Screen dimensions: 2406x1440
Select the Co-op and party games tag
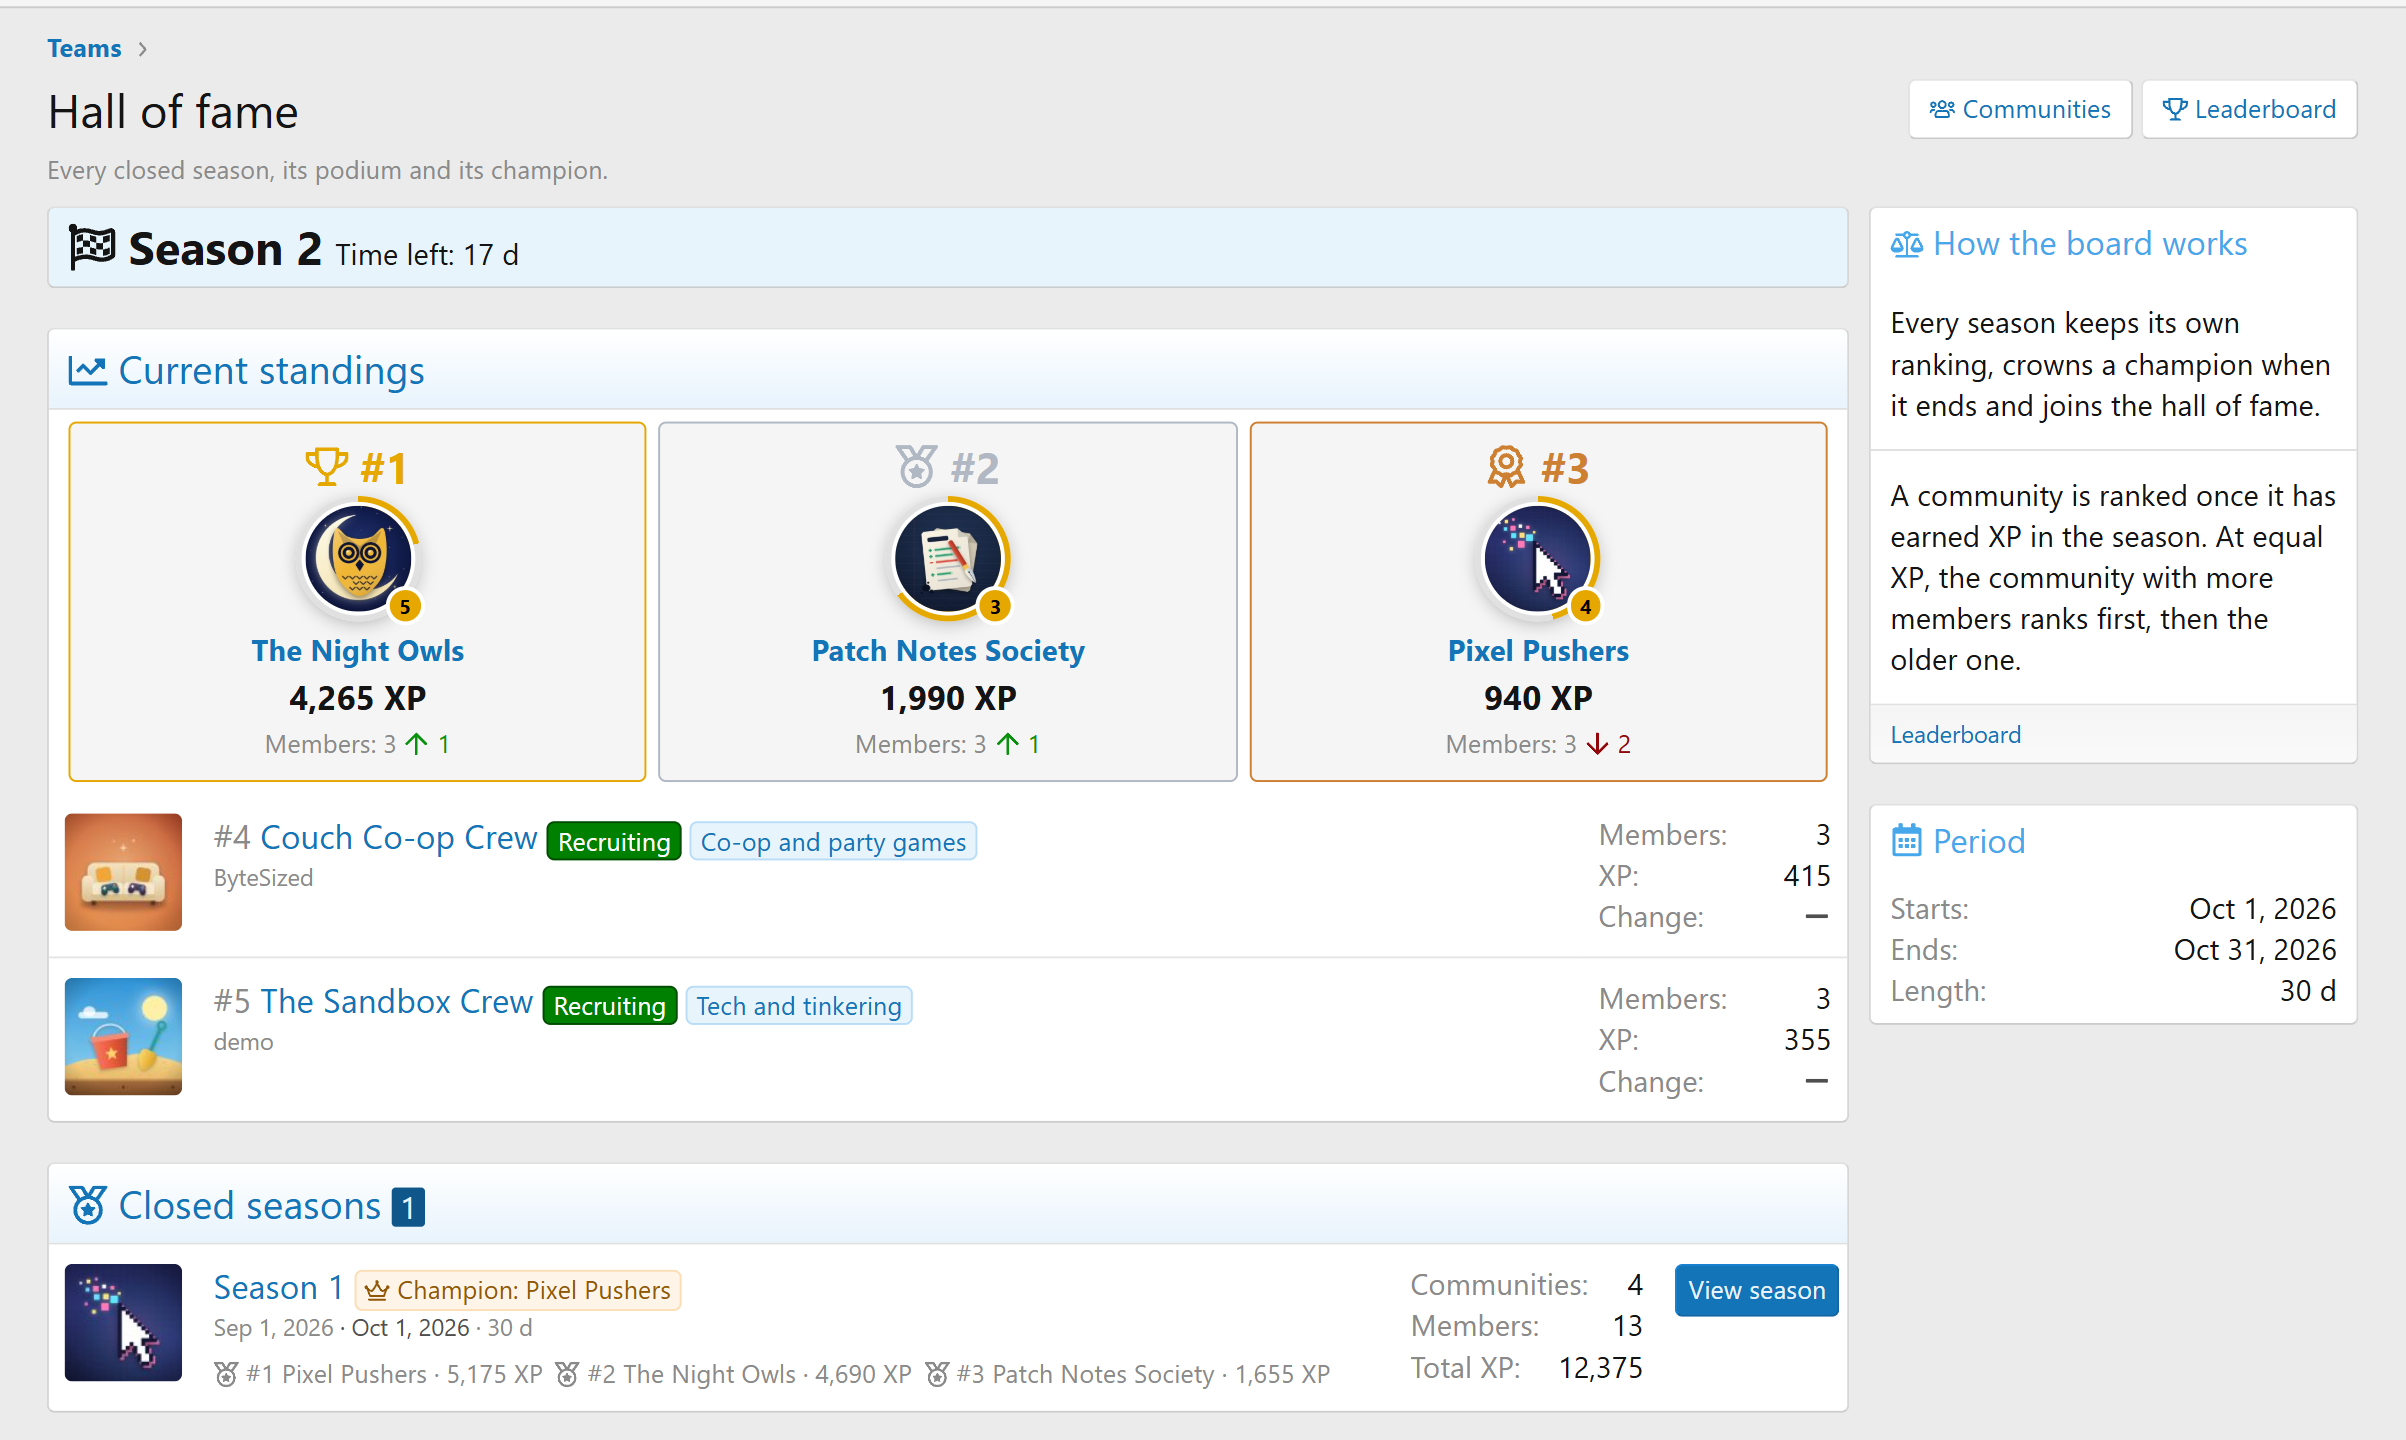(833, 842)
